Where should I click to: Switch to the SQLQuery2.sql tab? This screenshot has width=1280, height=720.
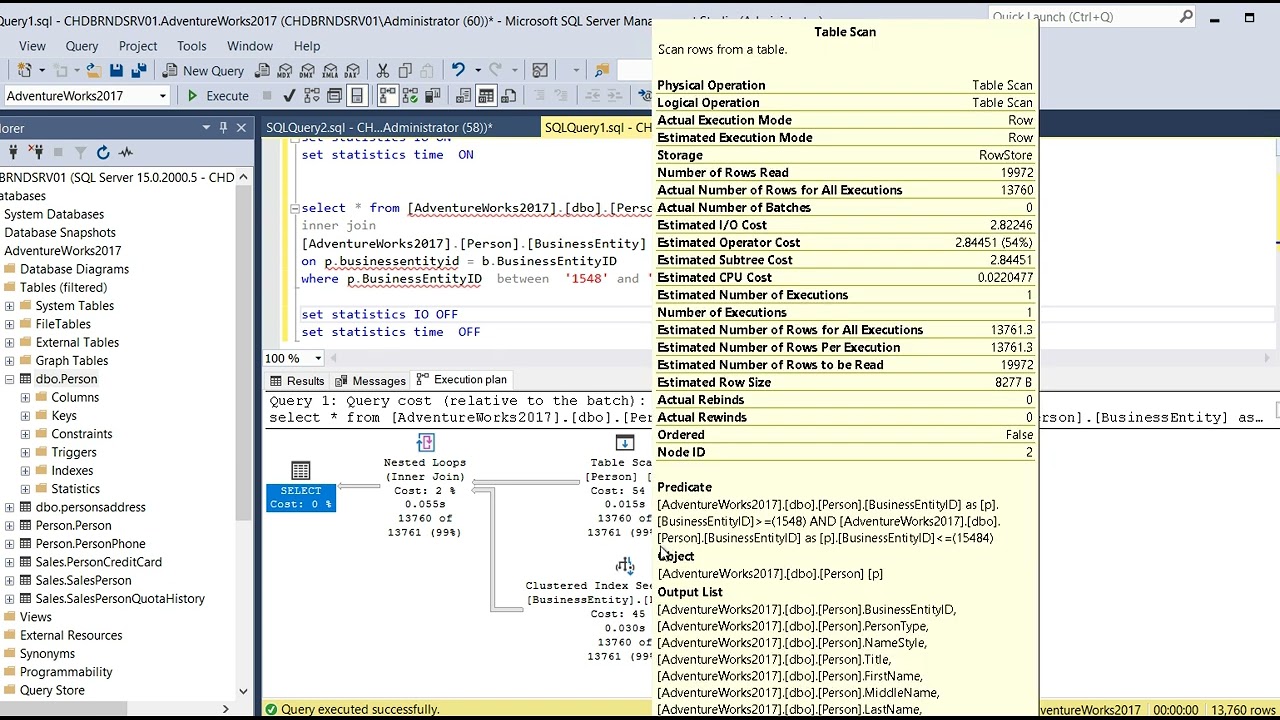pos(379,128)
